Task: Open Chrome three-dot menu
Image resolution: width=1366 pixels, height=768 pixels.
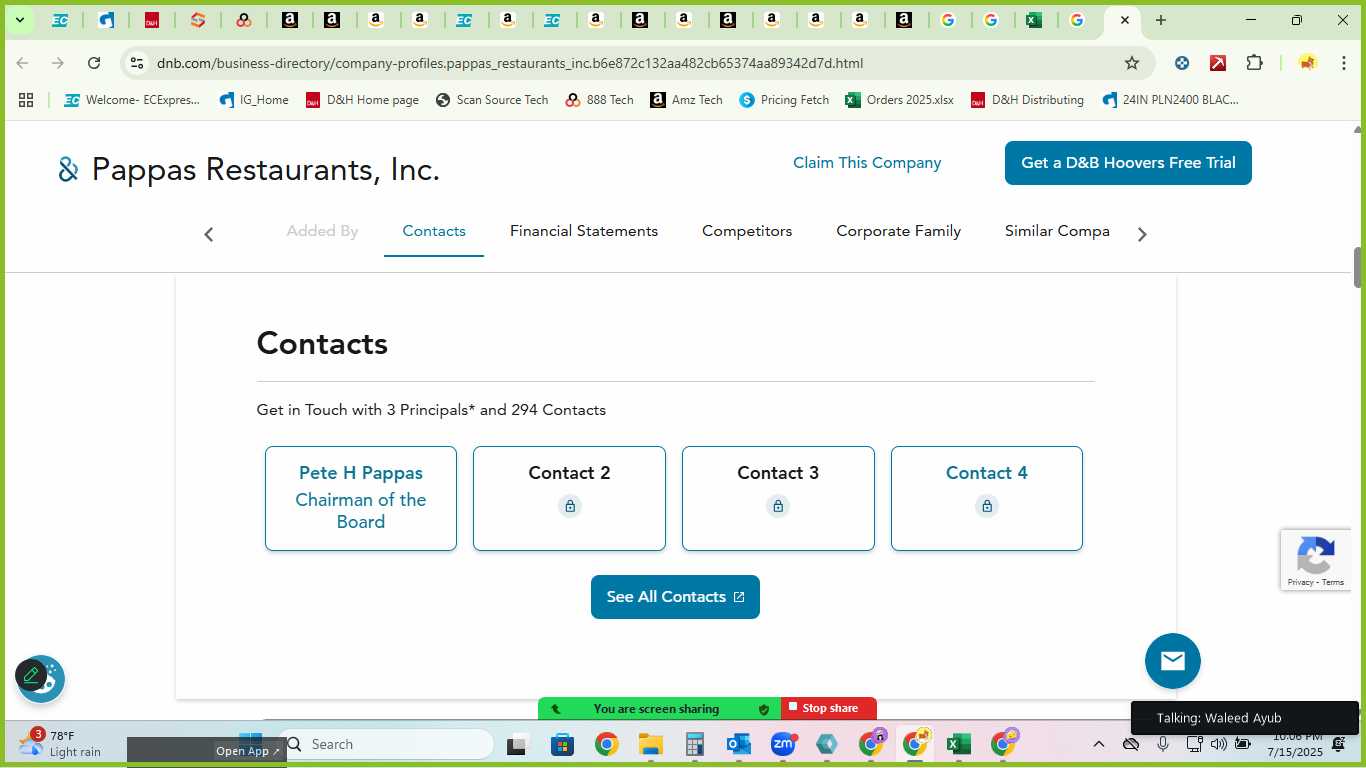Action: click(1342, 63)
